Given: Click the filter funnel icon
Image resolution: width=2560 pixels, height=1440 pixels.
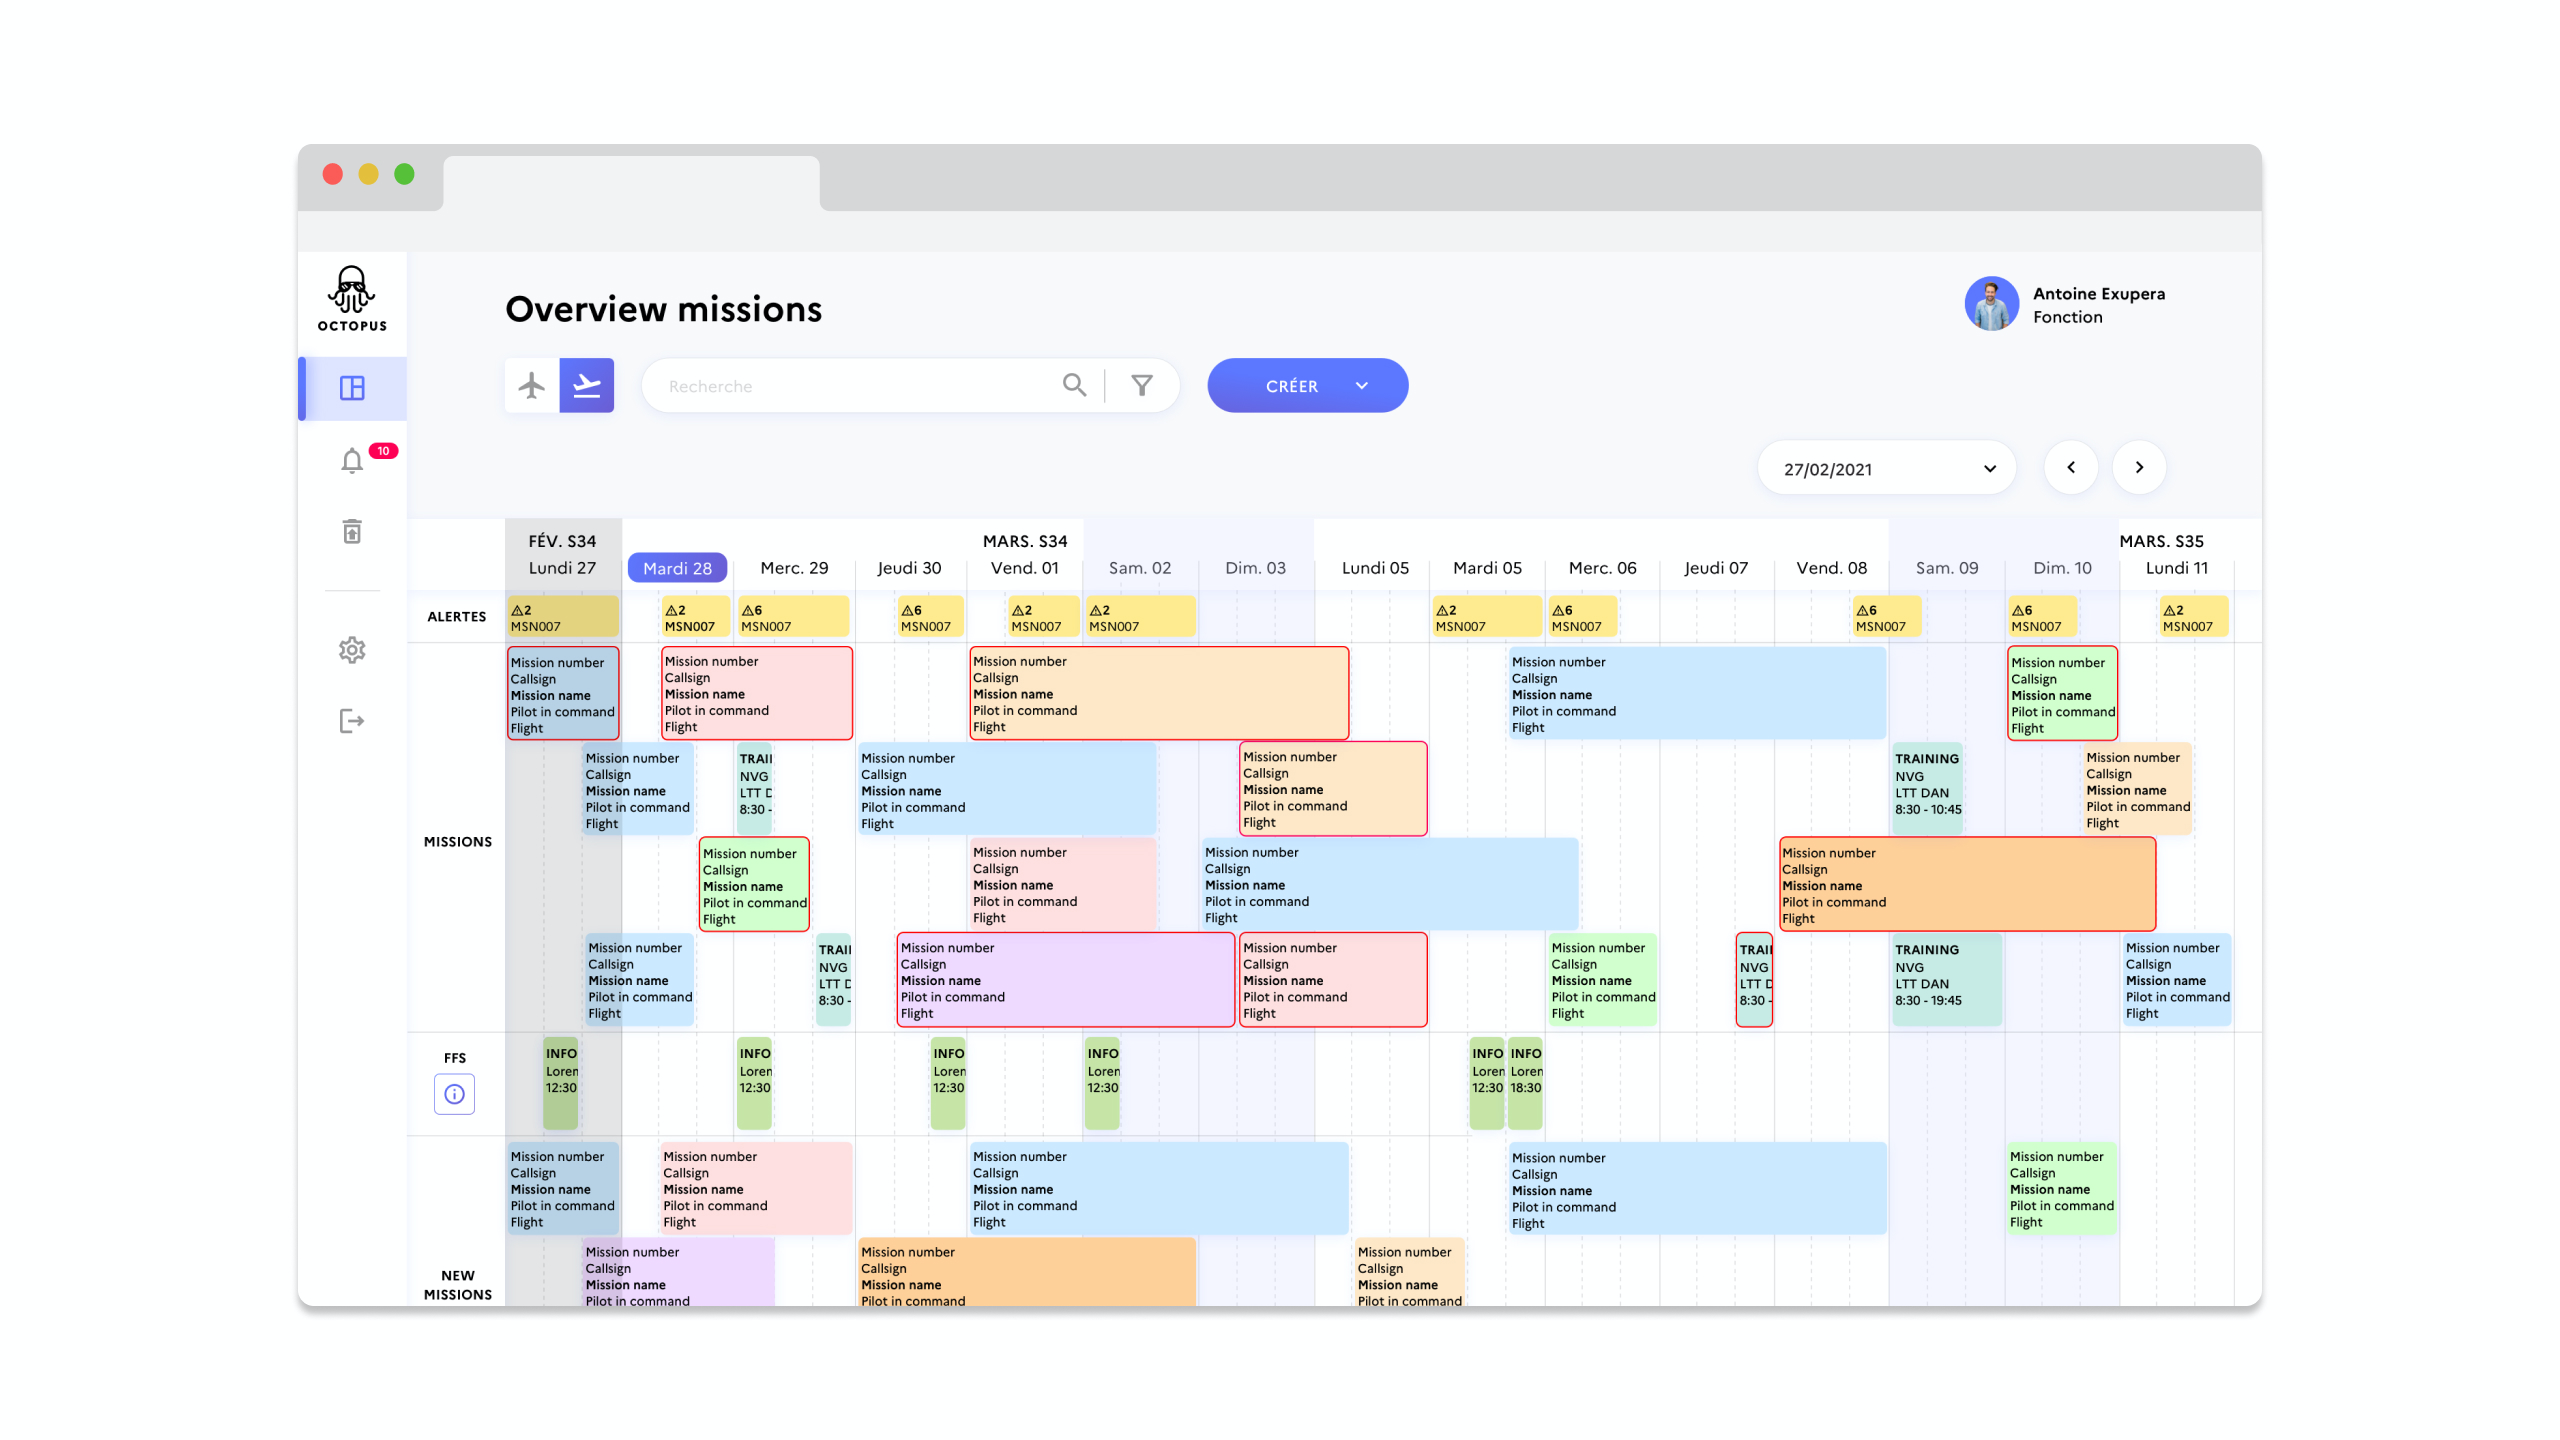Looking at the screenshot, I should click(1141, 385).
